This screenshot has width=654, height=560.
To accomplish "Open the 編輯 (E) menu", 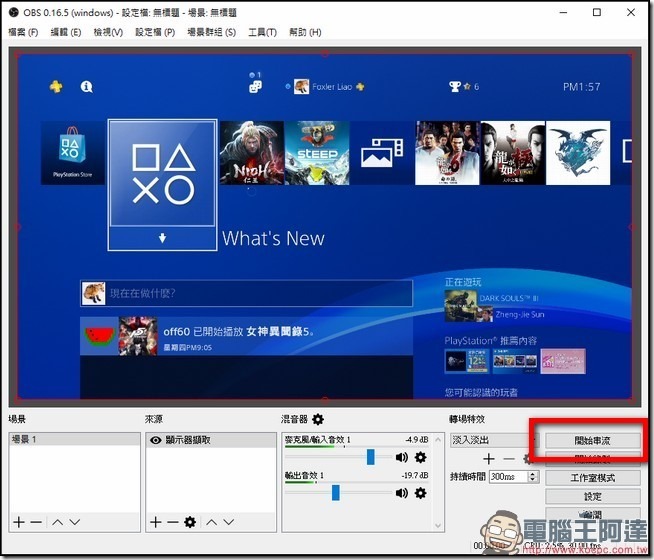I will pyautogui.click(x=66, y=32).
